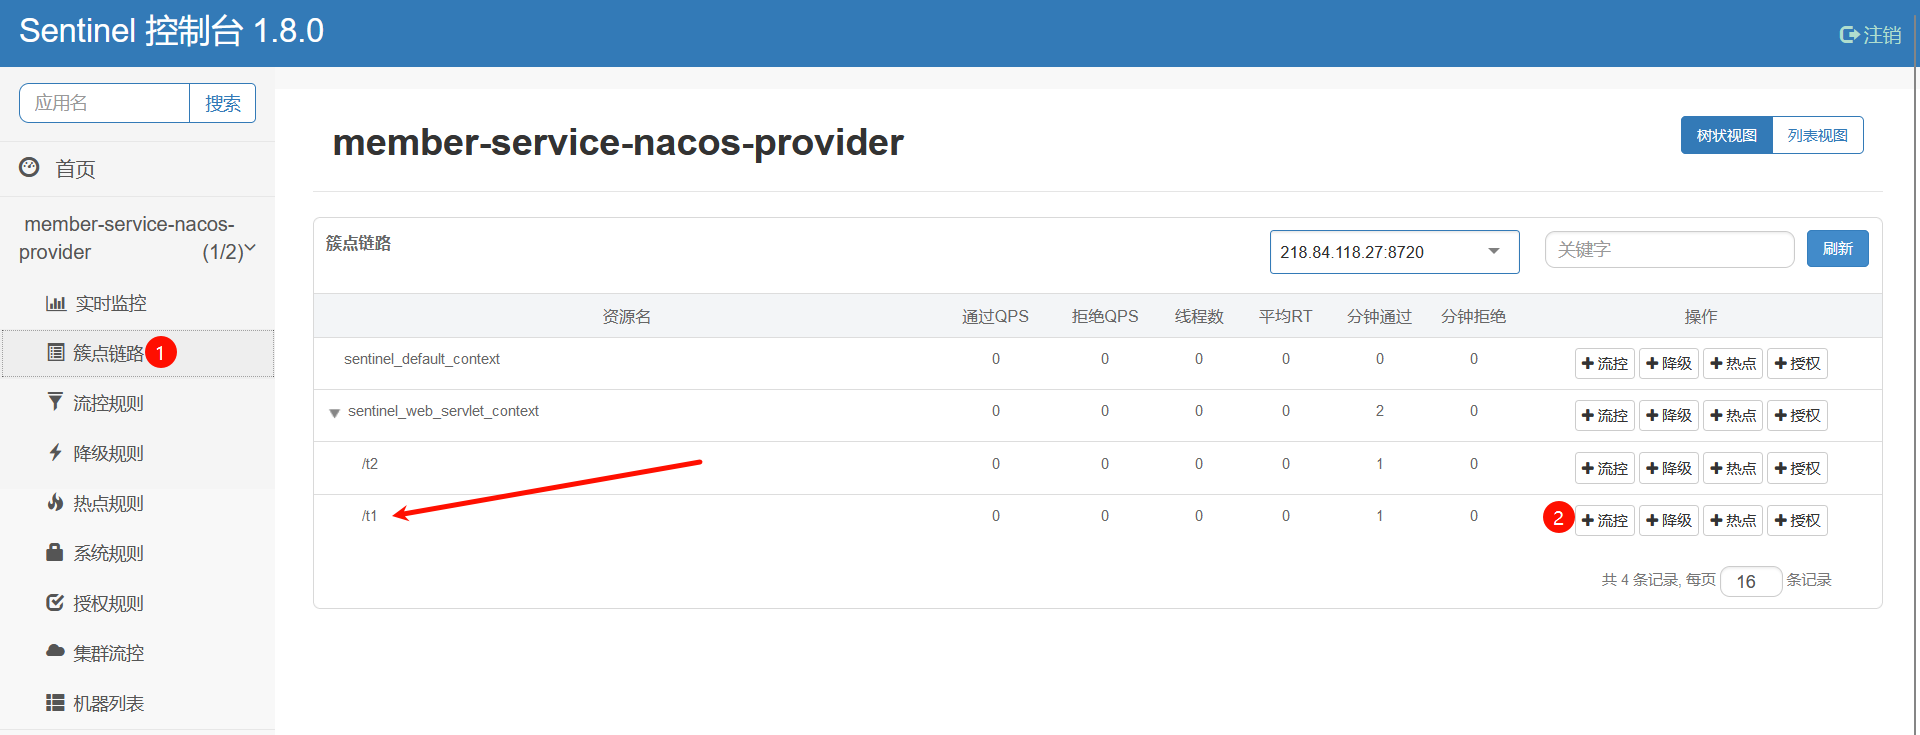
Task: Open 集群流控 cloud icon item
Action: click(55, 651)
